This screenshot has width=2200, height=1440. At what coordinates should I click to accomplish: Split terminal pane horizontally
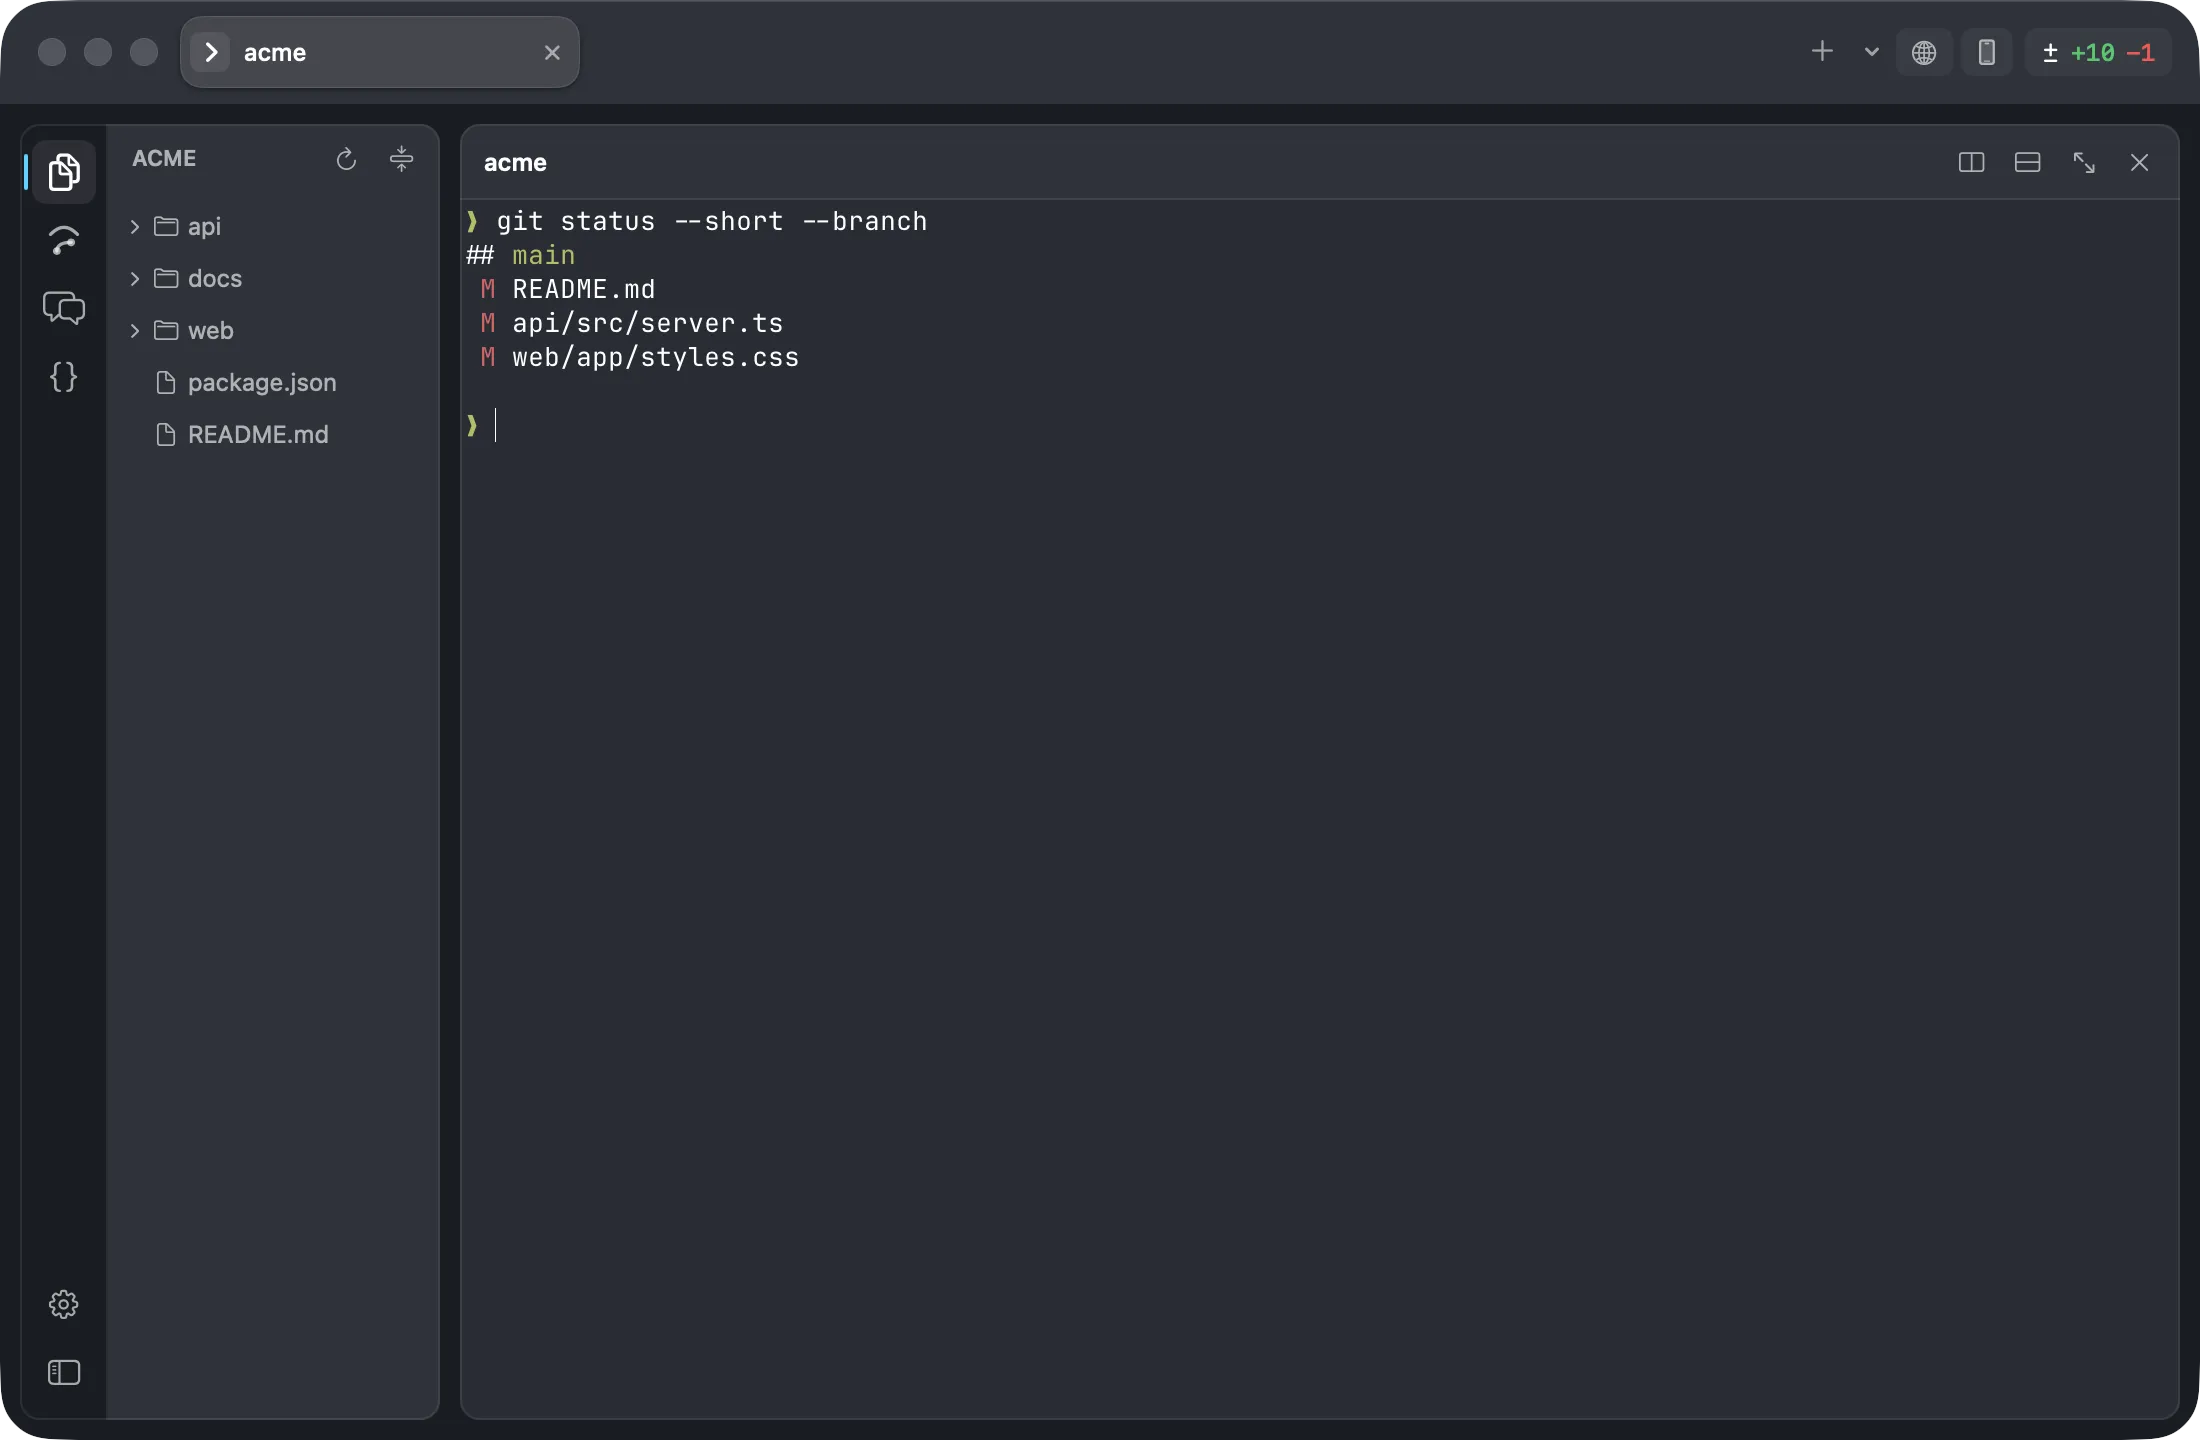point(2027,162)
